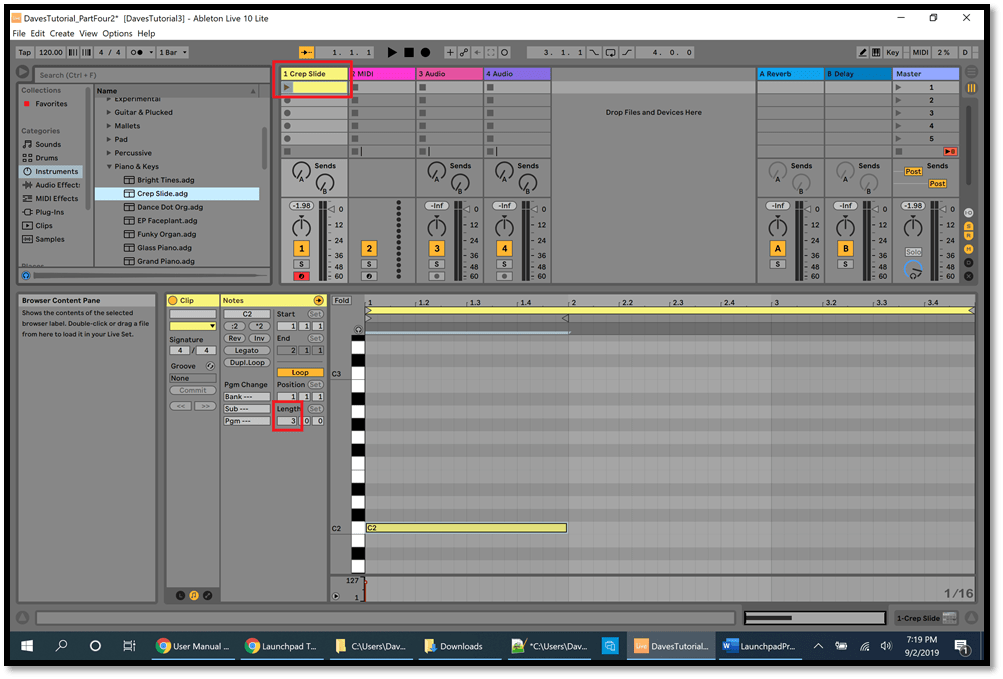
Task: Toggle the MIDI Arrangement Overdub plus button
Action: (450, 52)
